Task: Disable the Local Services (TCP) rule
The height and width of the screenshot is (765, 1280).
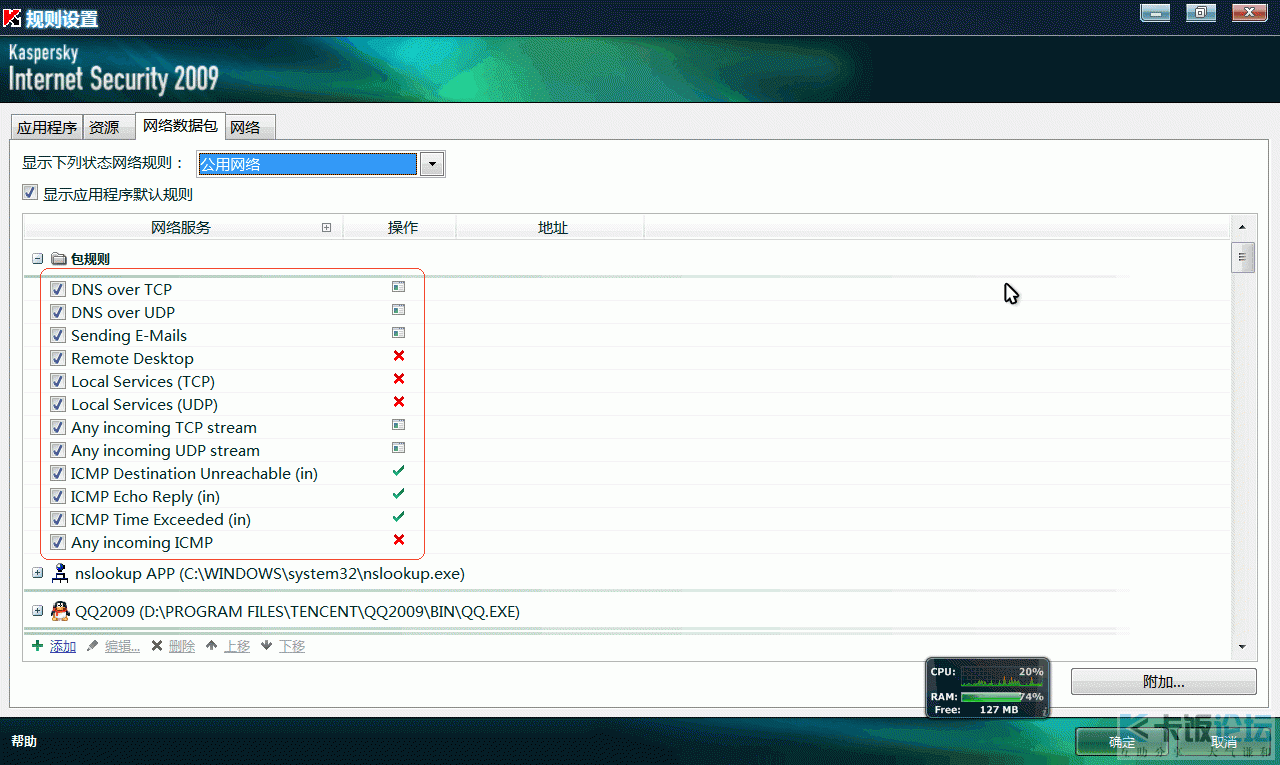Action: 58,381
